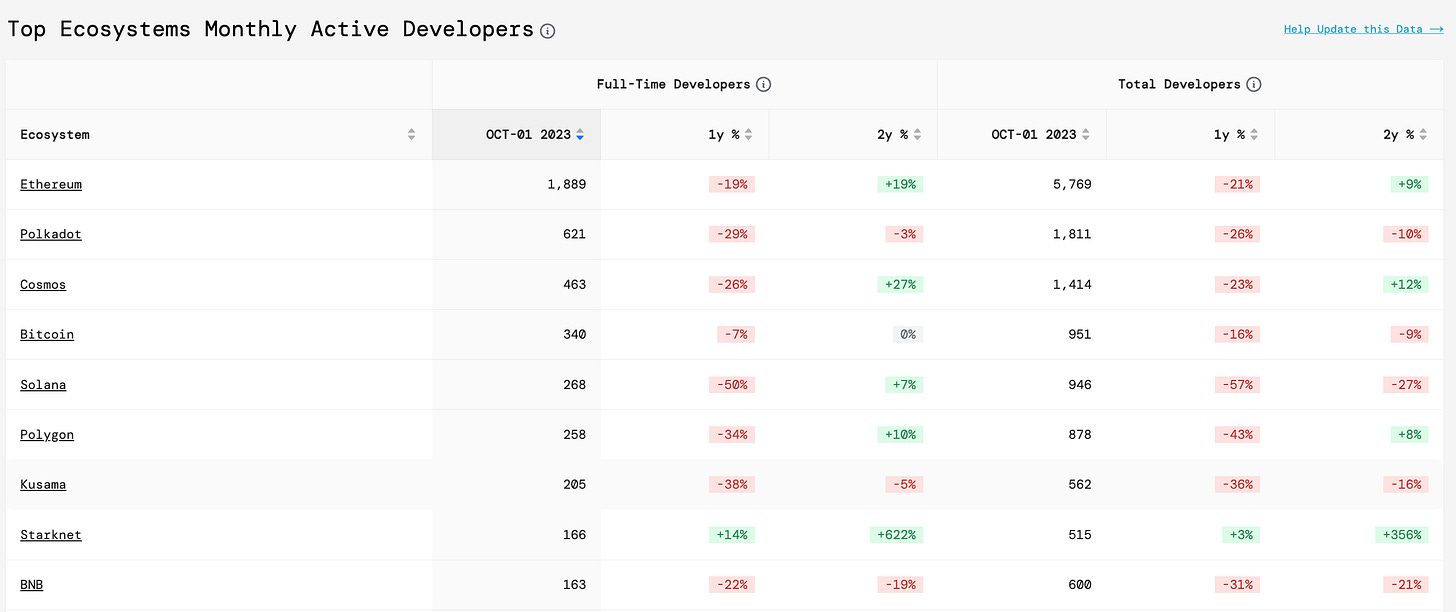Open the Starknet ecosystem link
Screen dimensions: 1456x612
(51, 535)
